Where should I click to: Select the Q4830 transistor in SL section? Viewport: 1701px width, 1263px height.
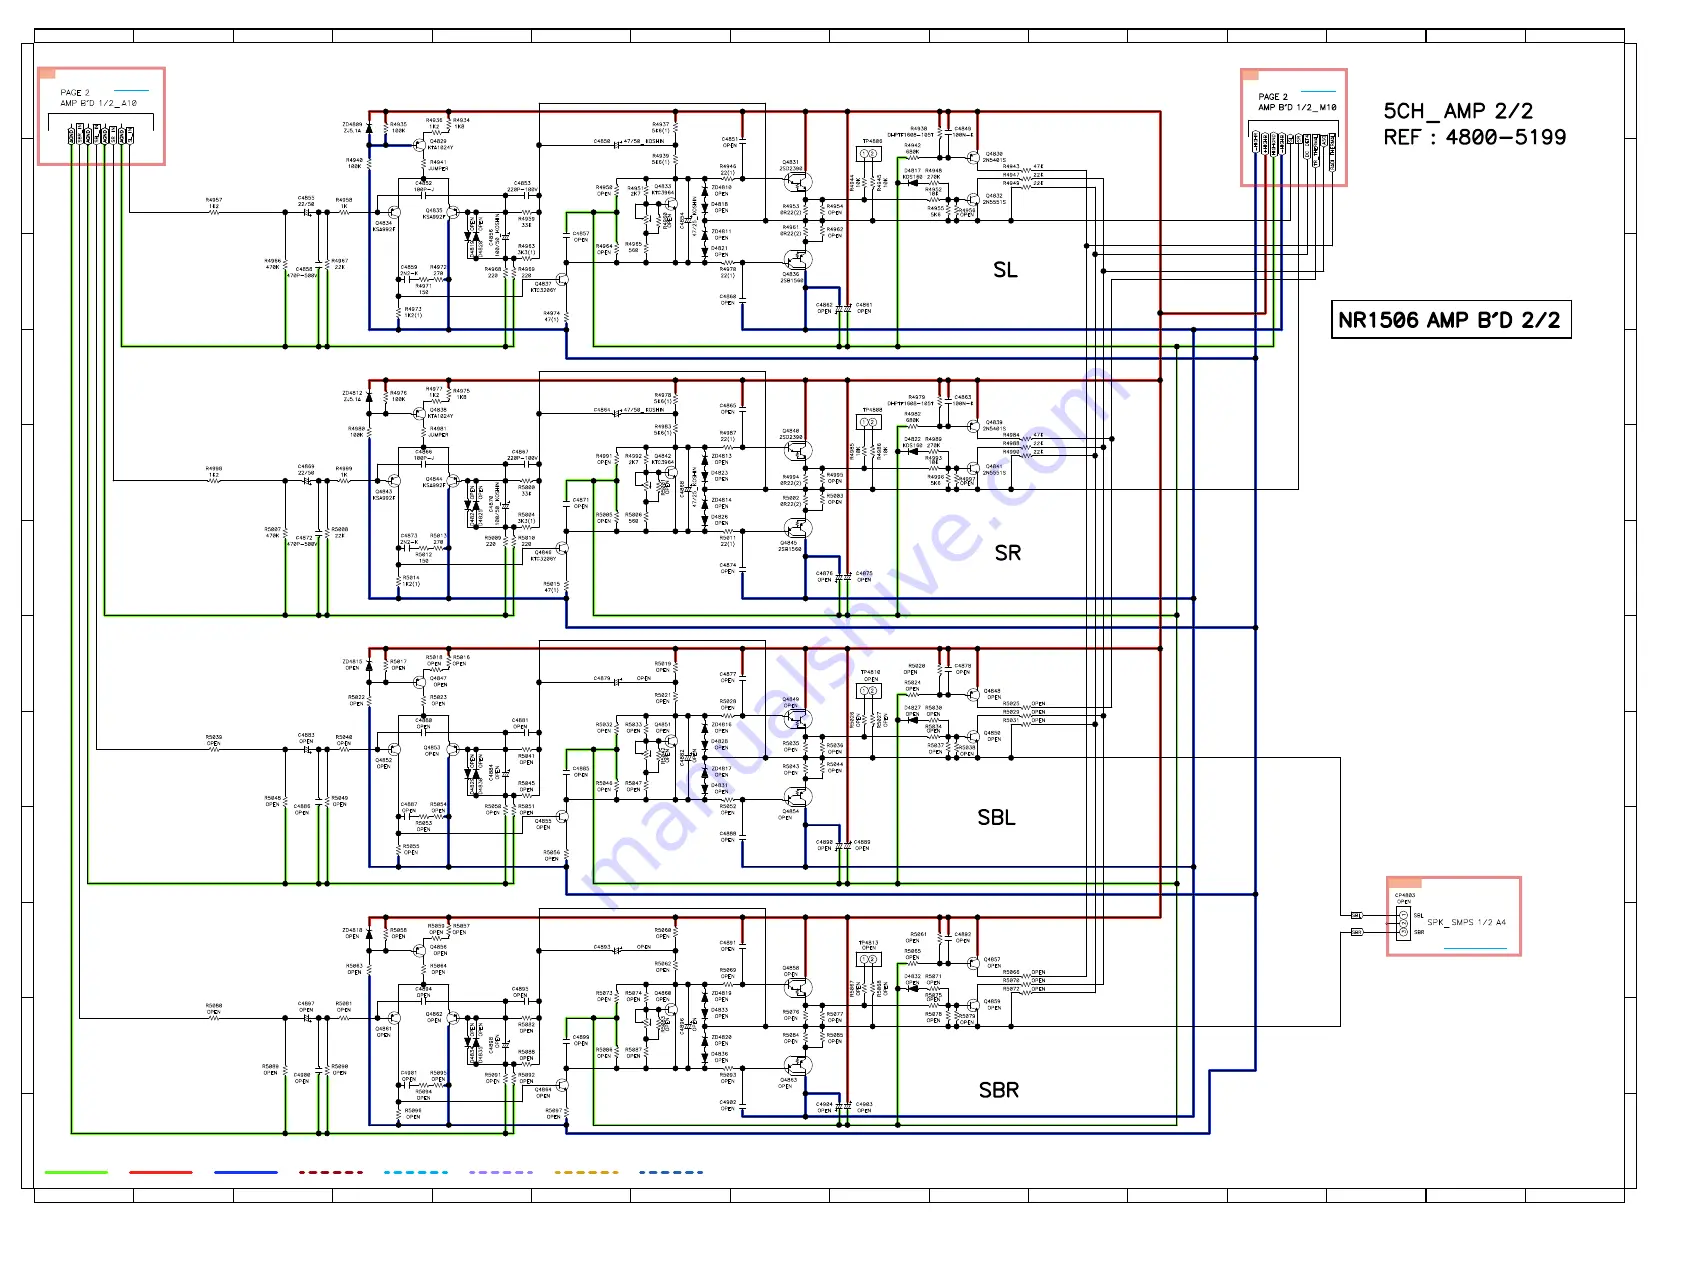pyautogui.click(x=974, y=157)
